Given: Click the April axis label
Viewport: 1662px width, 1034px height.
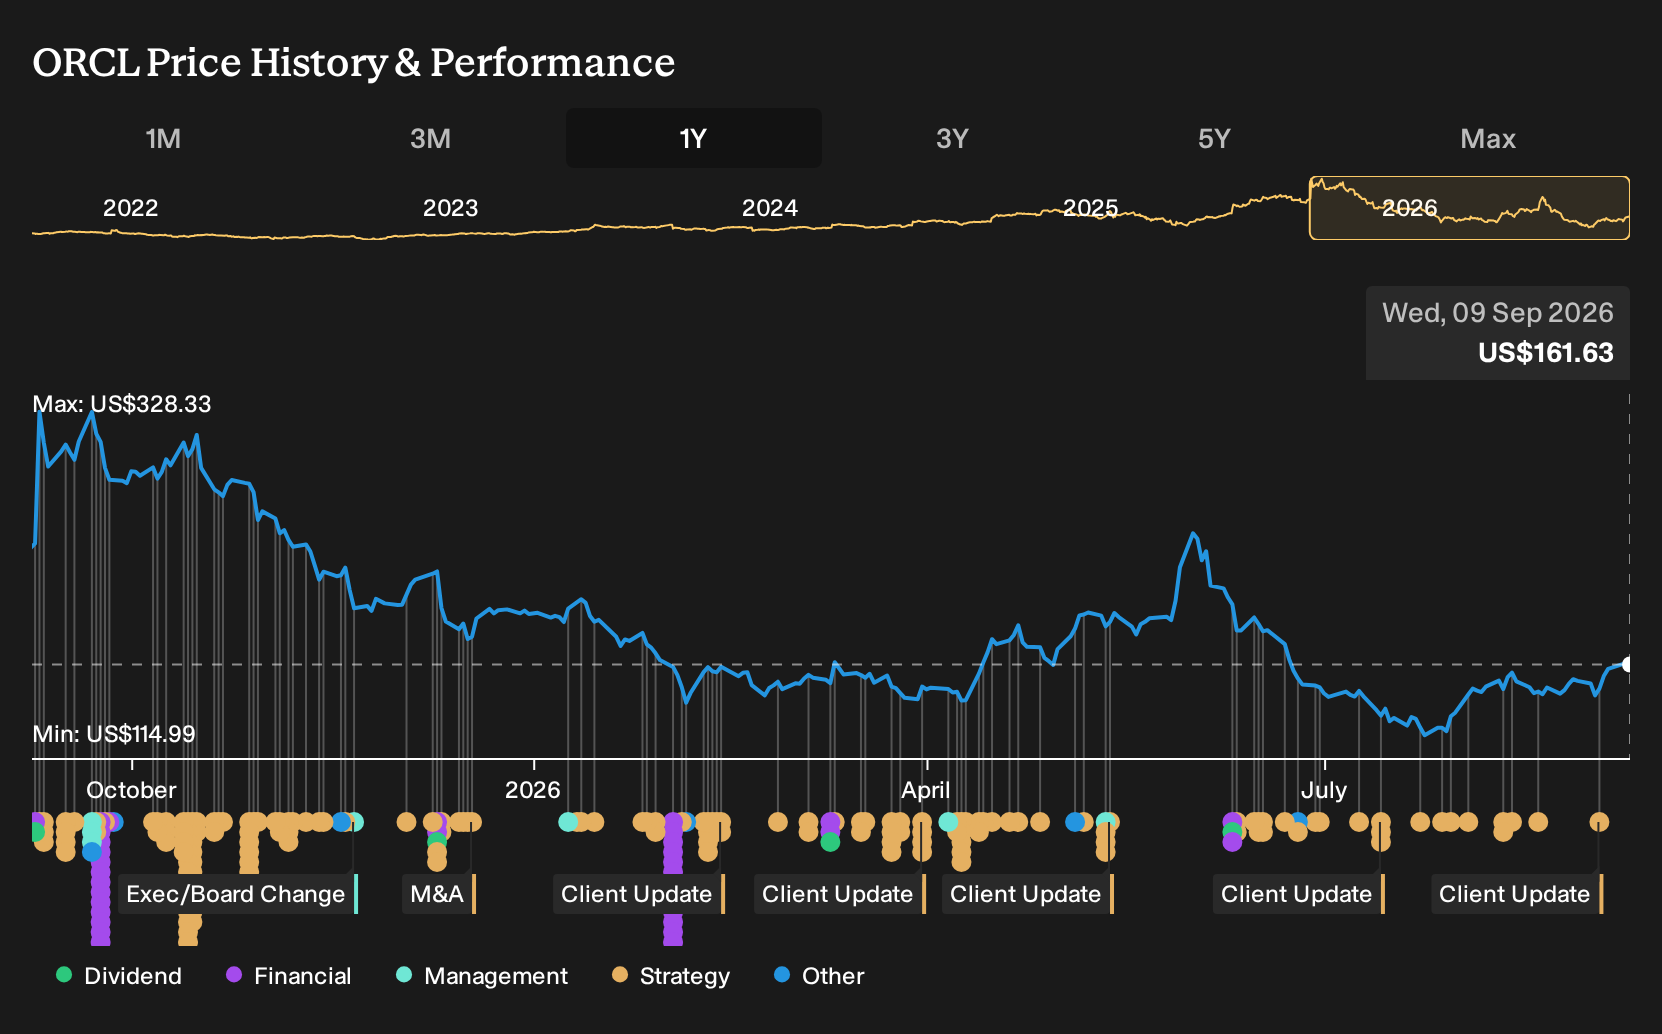Looking at the screenshot, I should pyautogui.click(x=926, y=790).
